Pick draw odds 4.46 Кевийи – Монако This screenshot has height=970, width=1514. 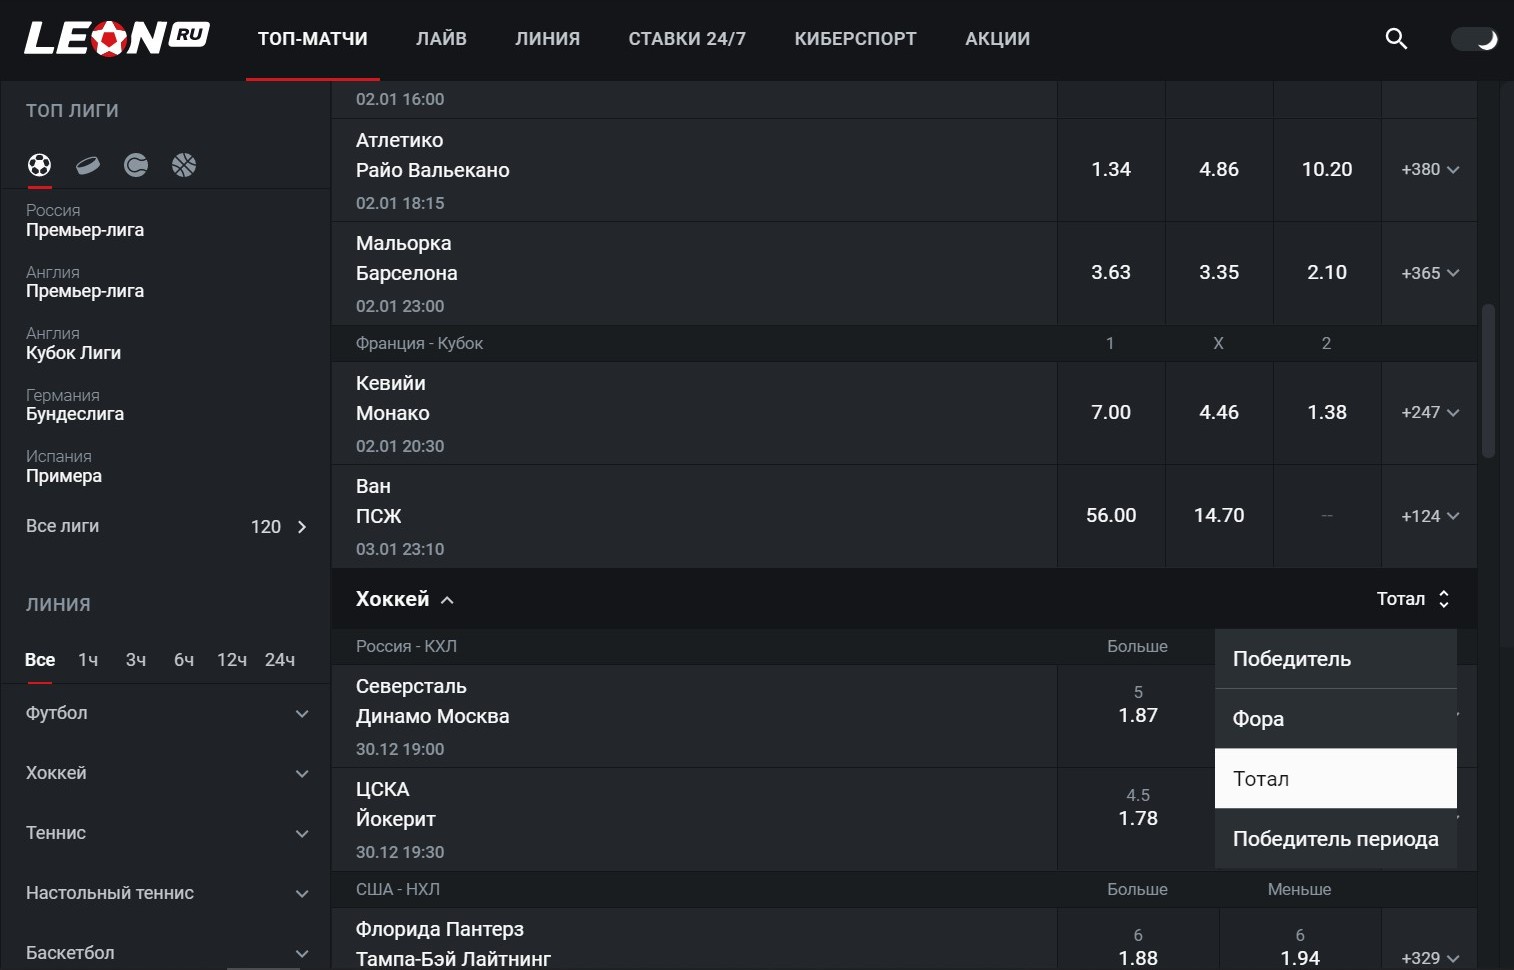[1219, 413]
